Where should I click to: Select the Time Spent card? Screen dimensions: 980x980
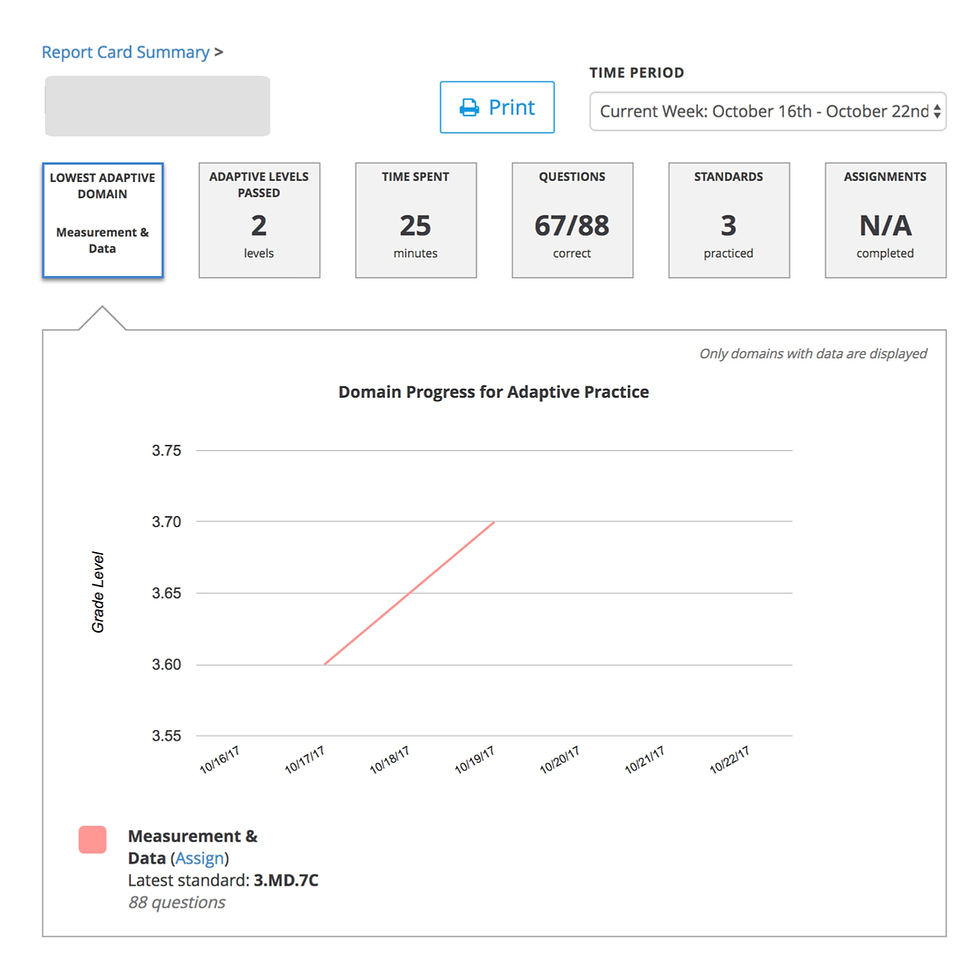(x=416, y=220)
